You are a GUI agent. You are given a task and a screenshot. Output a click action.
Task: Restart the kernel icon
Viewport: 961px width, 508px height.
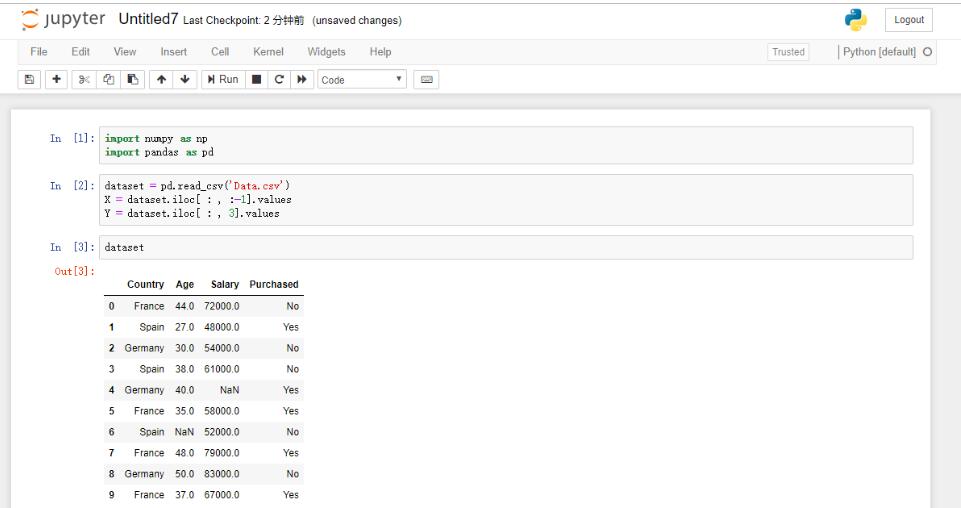point(279,80)
